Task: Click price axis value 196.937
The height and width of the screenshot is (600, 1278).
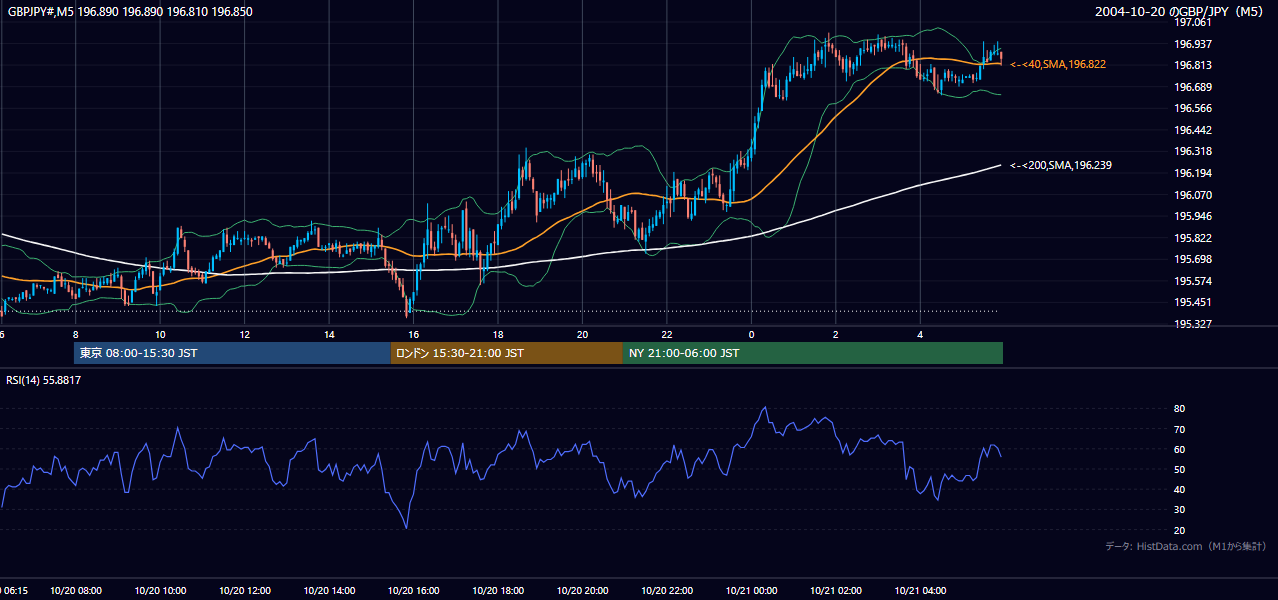Action: (1193, 44)
